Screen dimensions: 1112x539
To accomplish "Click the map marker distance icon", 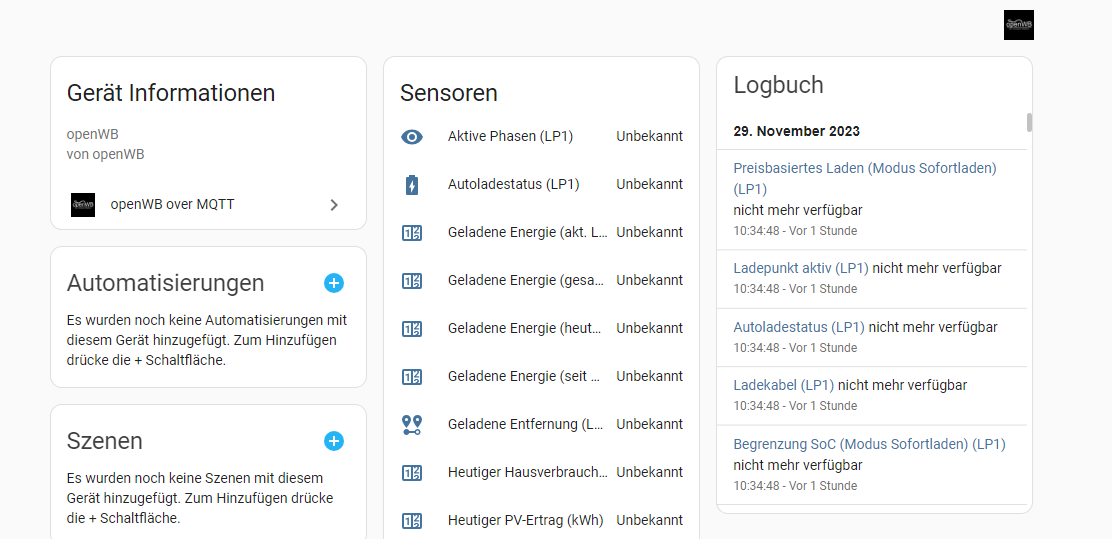I will point(412,425).
